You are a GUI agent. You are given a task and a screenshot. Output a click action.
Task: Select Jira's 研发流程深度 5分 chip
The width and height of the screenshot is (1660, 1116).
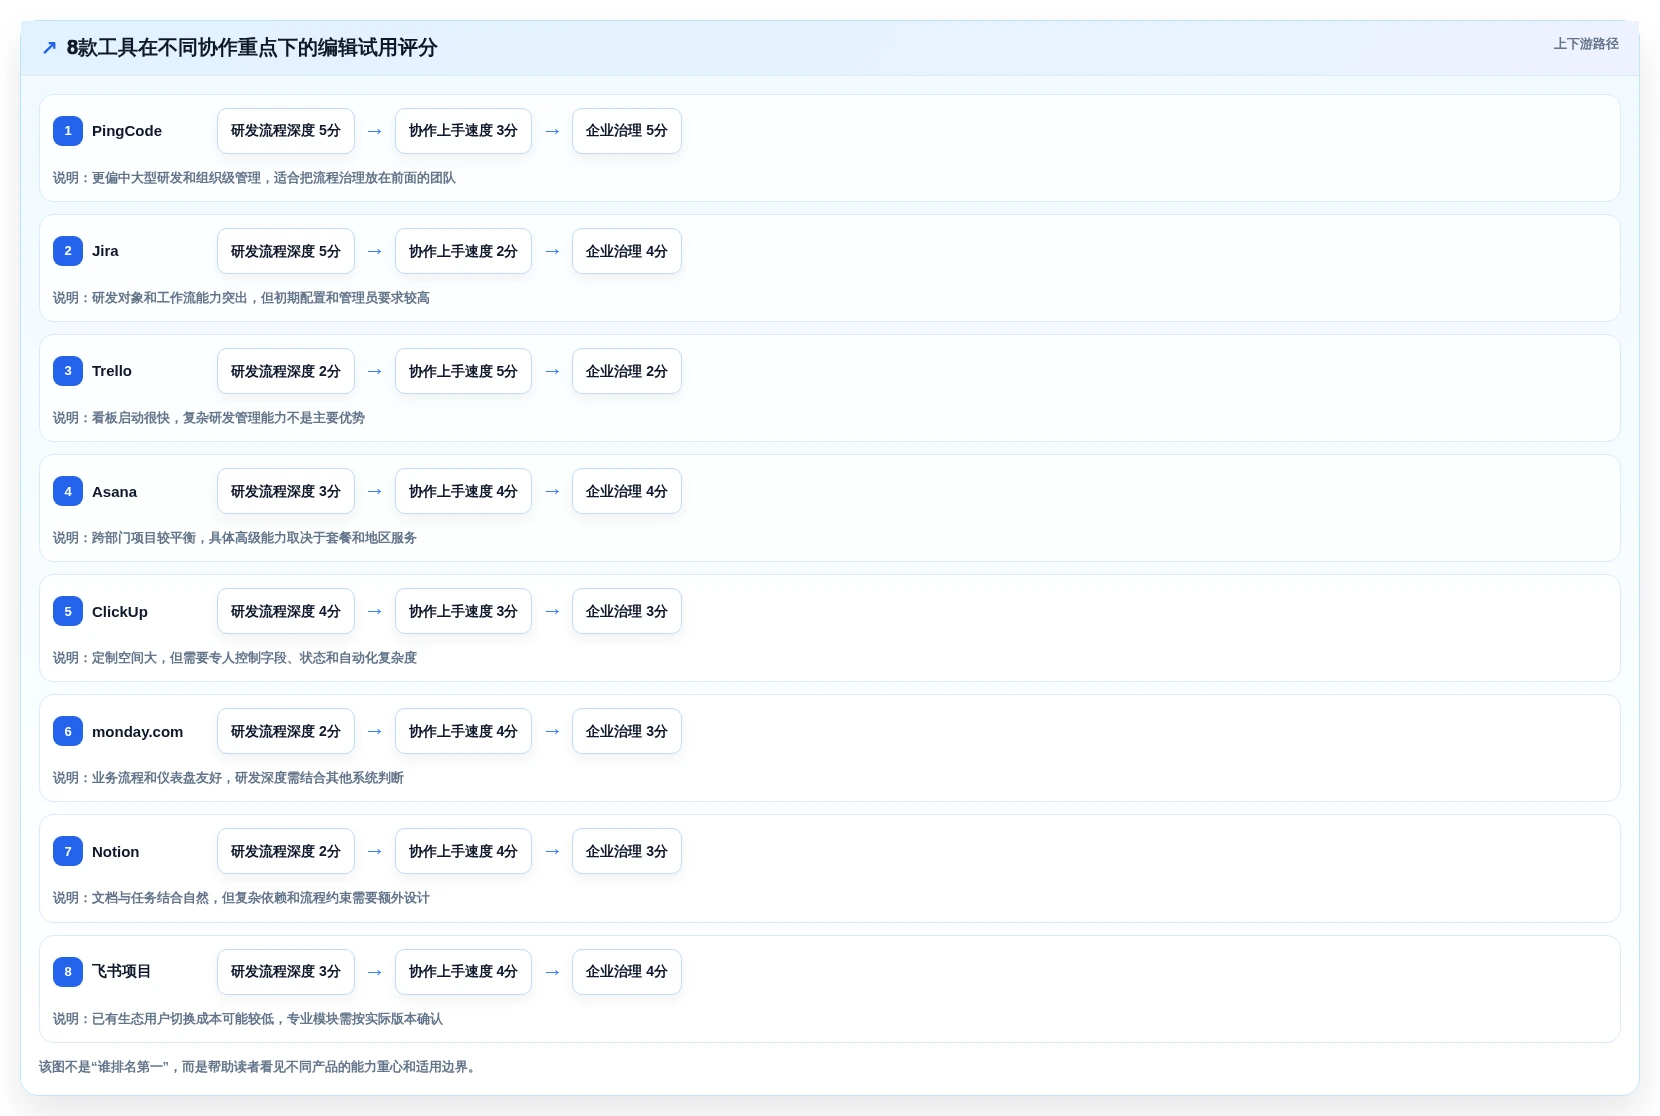[286, 251]
